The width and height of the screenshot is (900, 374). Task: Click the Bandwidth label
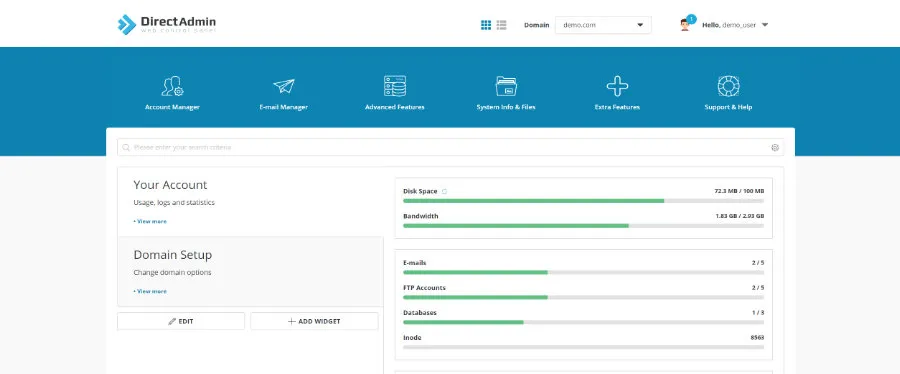[x=421, y=216]
